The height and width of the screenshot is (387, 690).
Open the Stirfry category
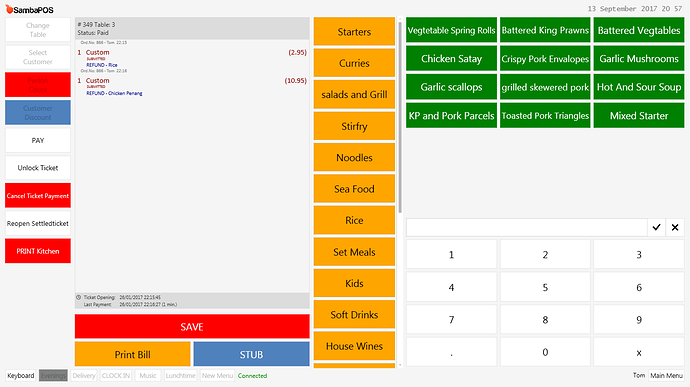point(354,126)
